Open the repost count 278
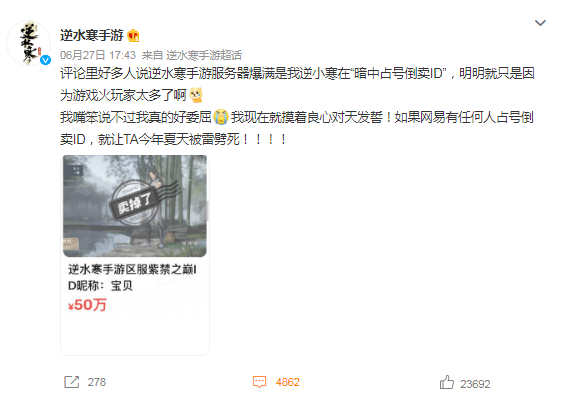 coord(97,382)
